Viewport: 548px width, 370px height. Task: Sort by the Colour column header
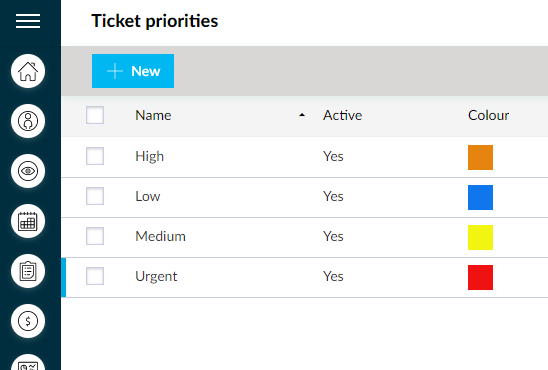(488, 115)
